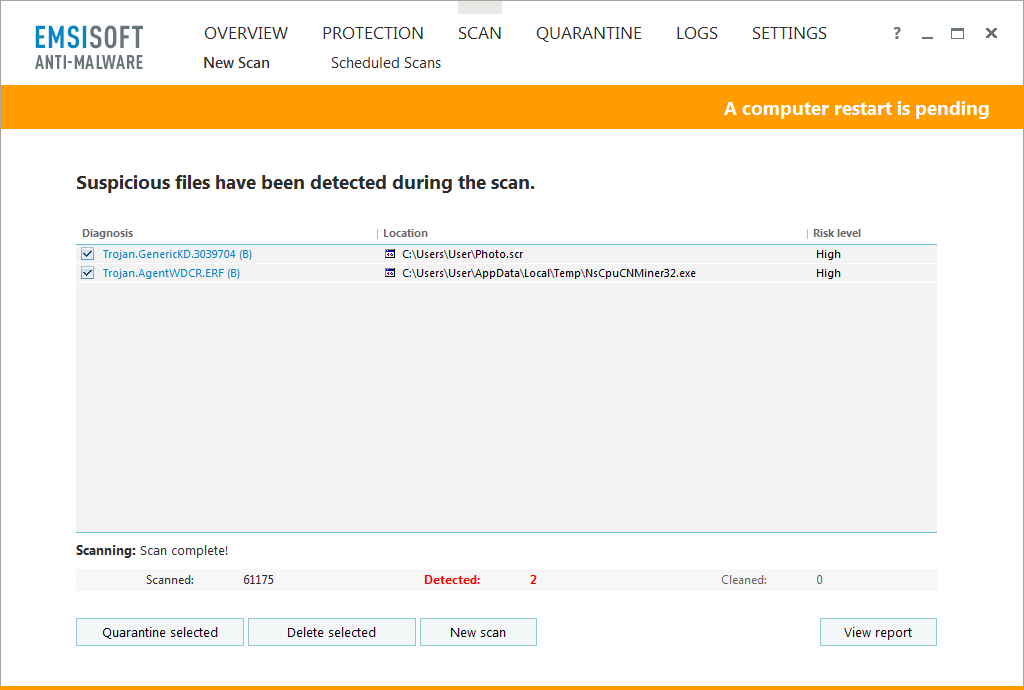
Task: Open the LOGS tab
Action: point(697,33)
